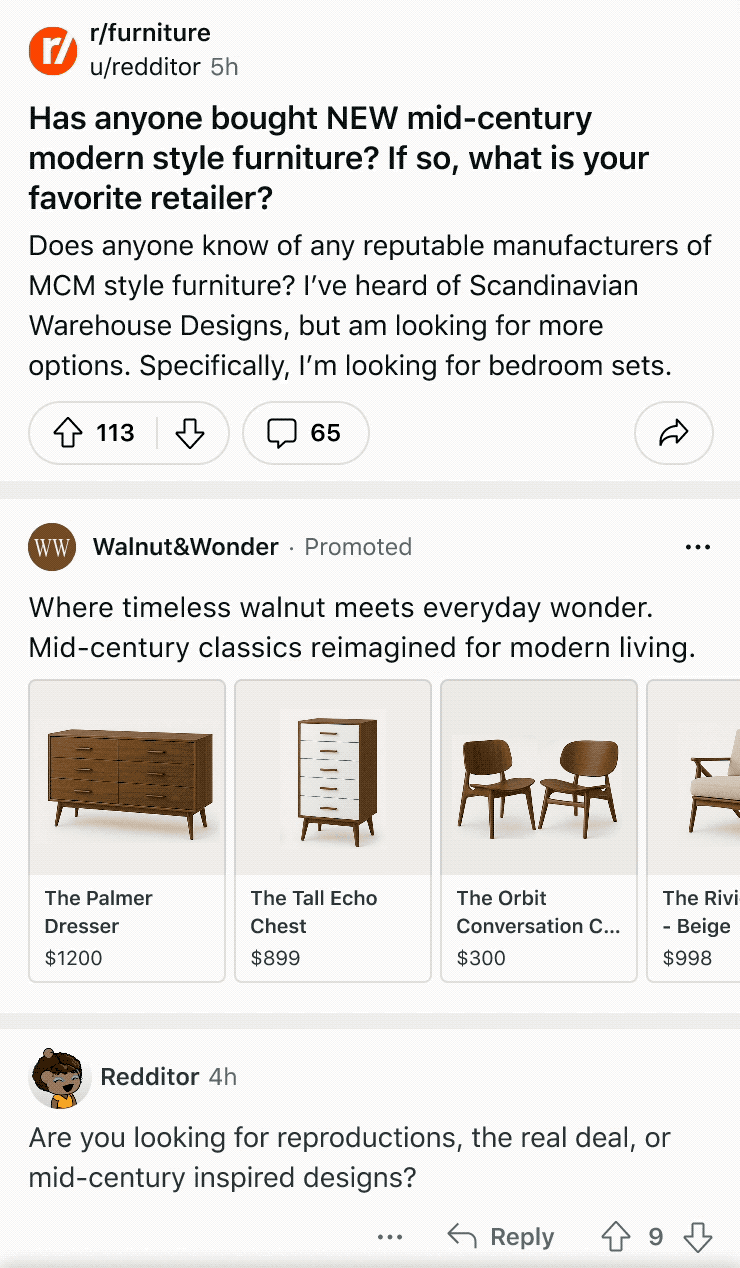Downvote the Redditor's comment
740x1268 pixels.
pos(697,1237)
